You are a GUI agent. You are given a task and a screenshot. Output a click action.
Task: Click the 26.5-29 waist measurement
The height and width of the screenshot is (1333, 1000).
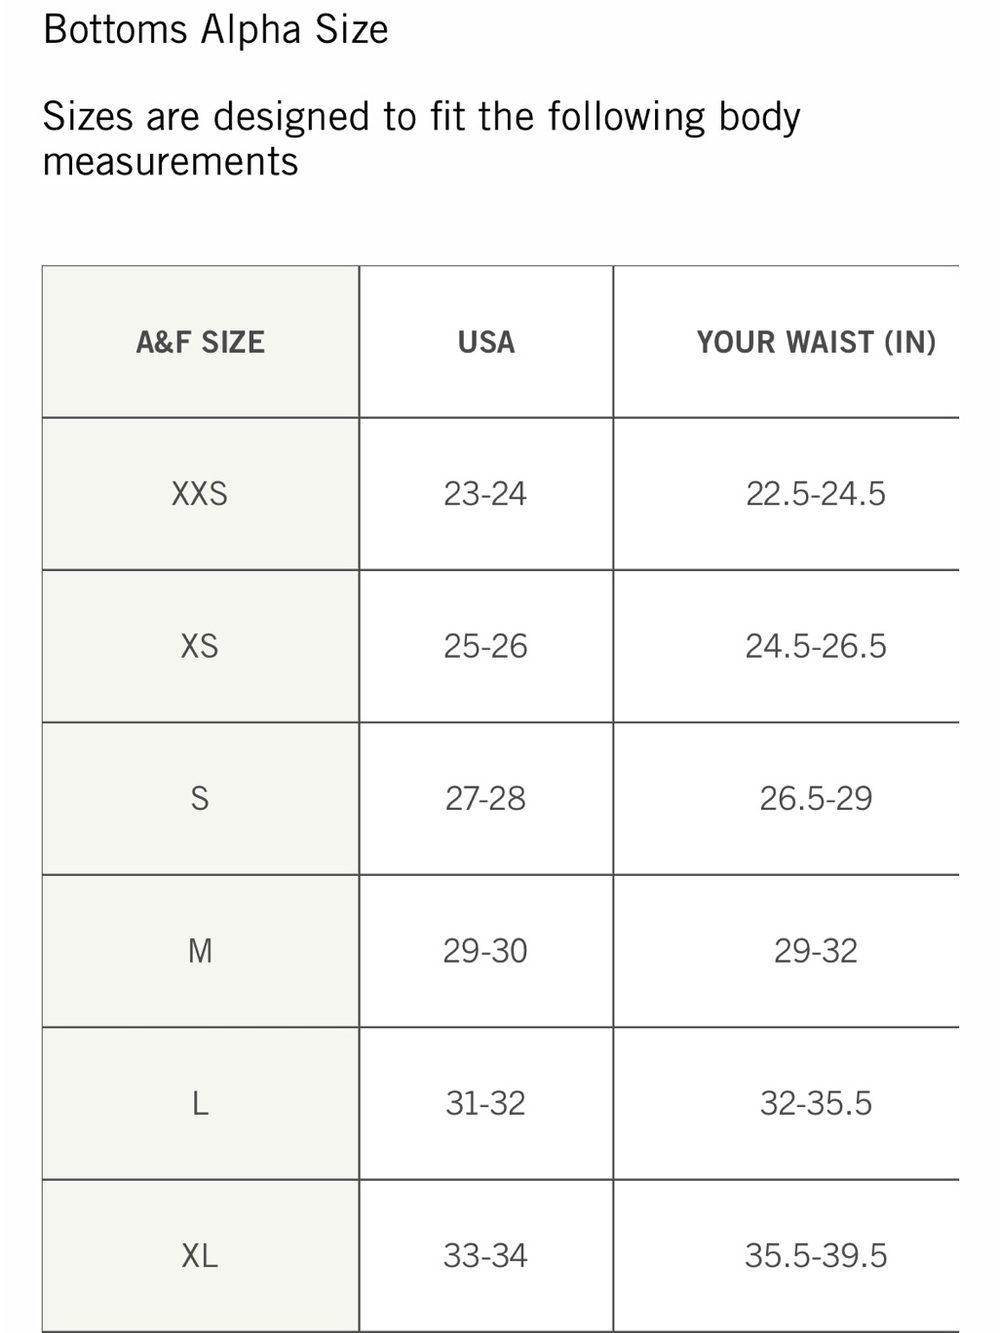[816, 798]
